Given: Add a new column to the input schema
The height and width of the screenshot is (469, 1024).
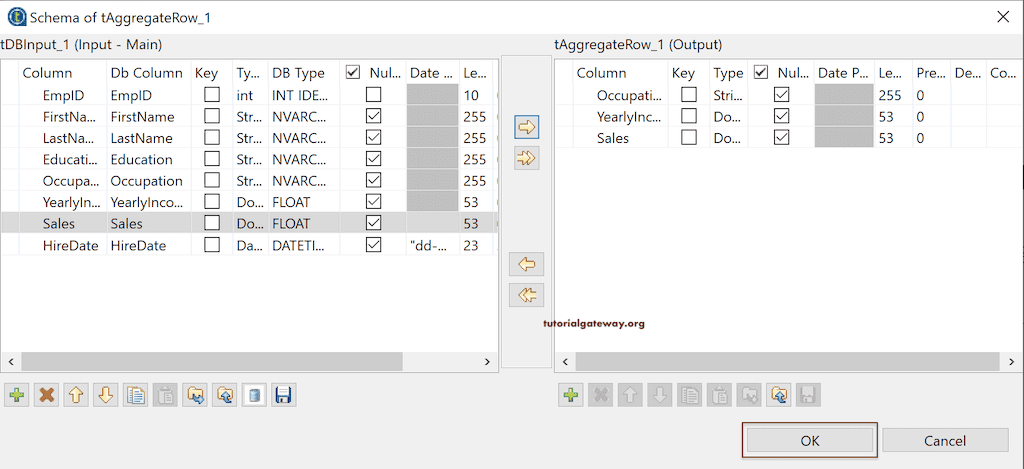Looking at the screenshot, I should pyautogui.click(x=16, y=395).
